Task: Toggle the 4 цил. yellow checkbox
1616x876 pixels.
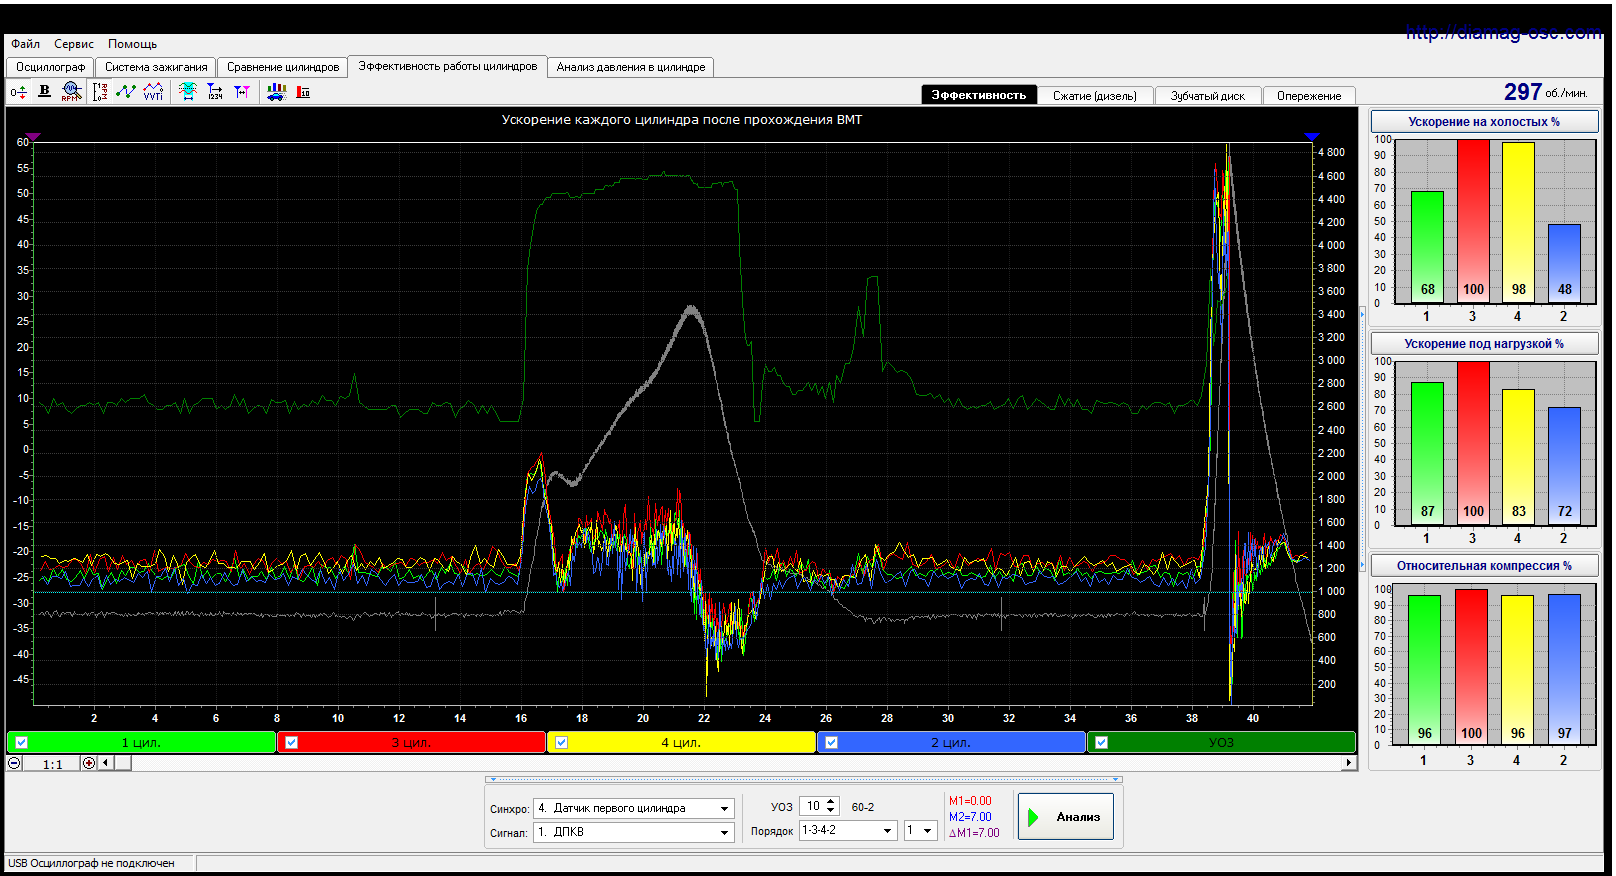Action: click(561, 742)
